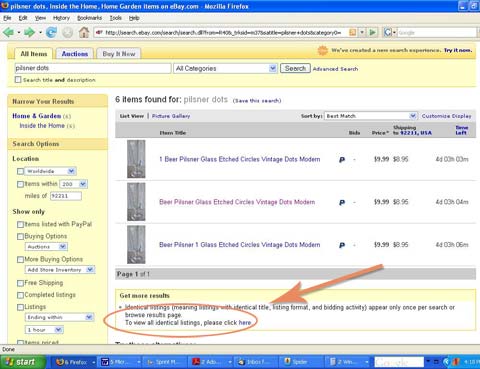Viewport: 480px width, 369px height.
Task: Click in the pilsner dots search field
Action: (93, 68)
